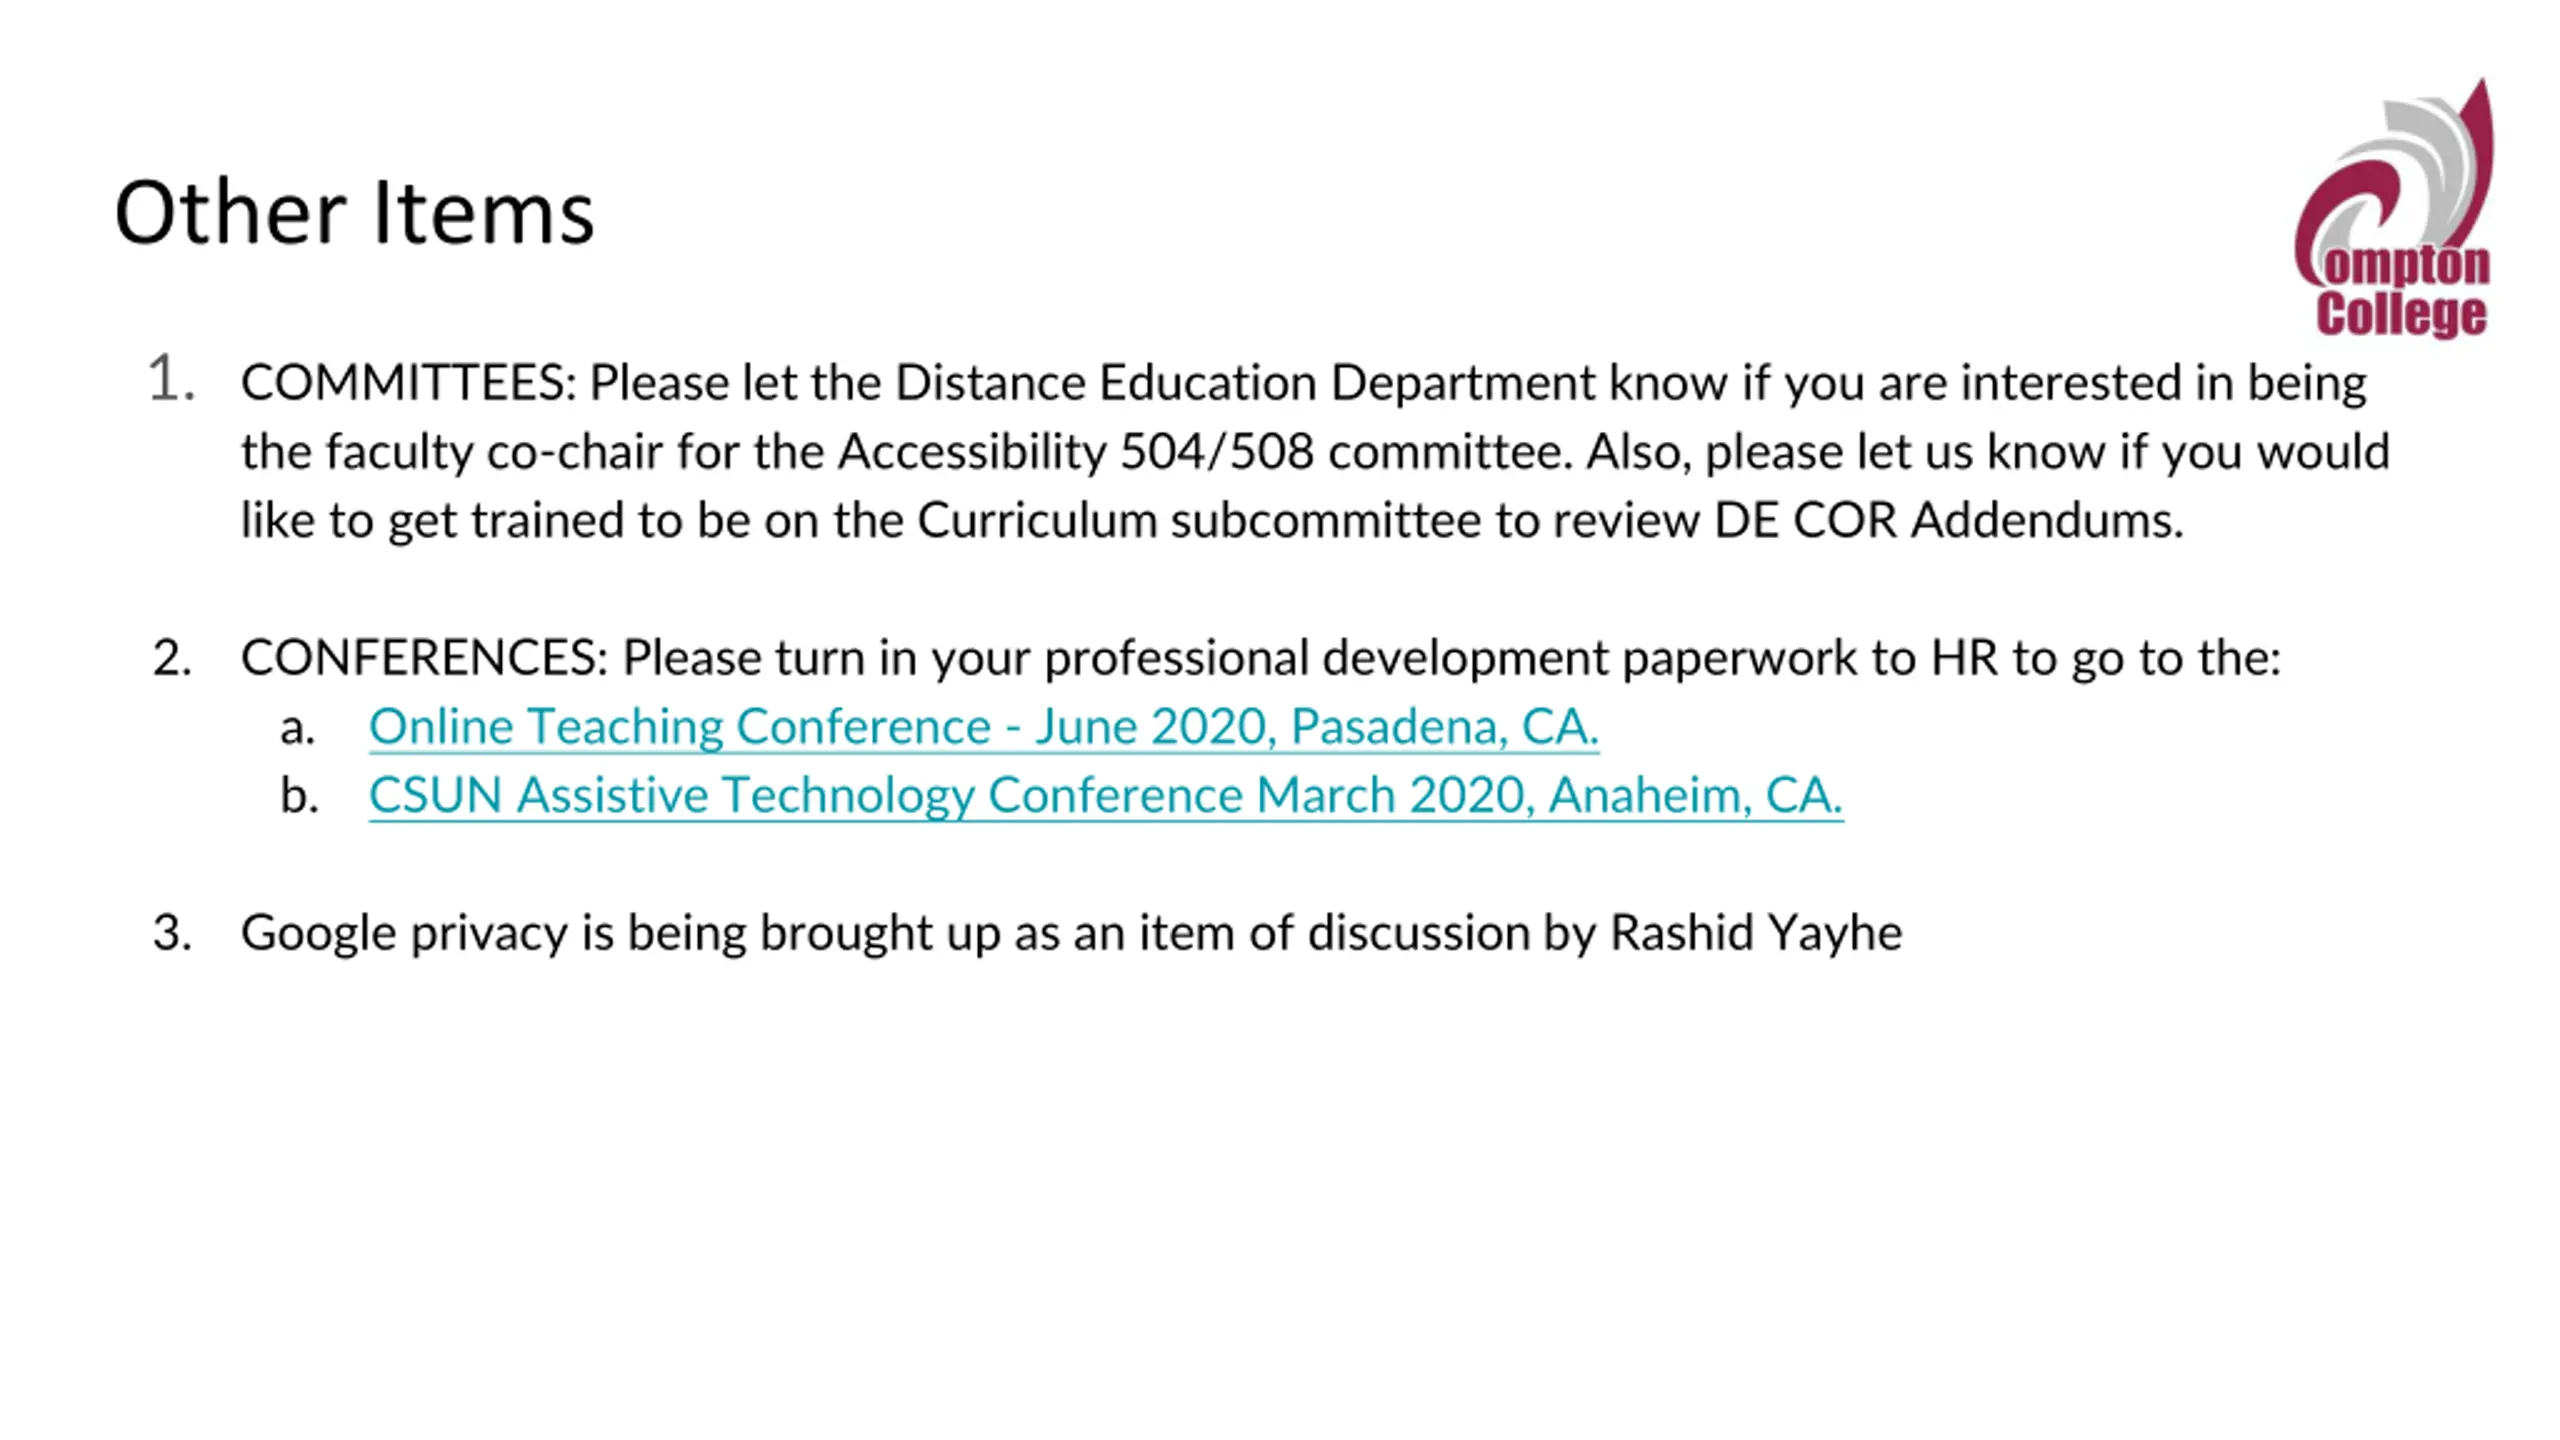The image size is (2560, 1440).
Task: Click Pasadena, CA. in the first link
Action: 1445,726
